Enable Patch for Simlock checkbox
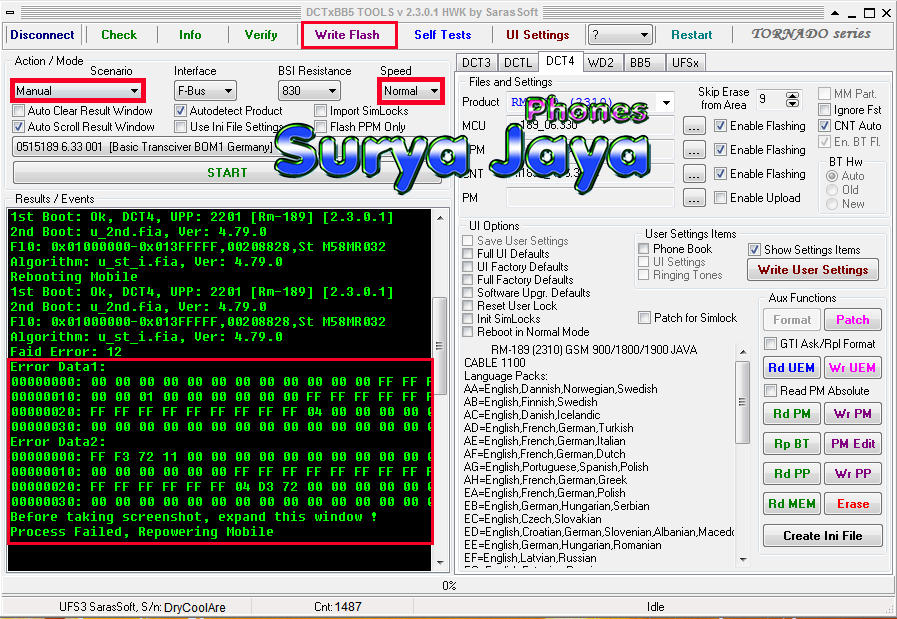 [x=645, y=318]
